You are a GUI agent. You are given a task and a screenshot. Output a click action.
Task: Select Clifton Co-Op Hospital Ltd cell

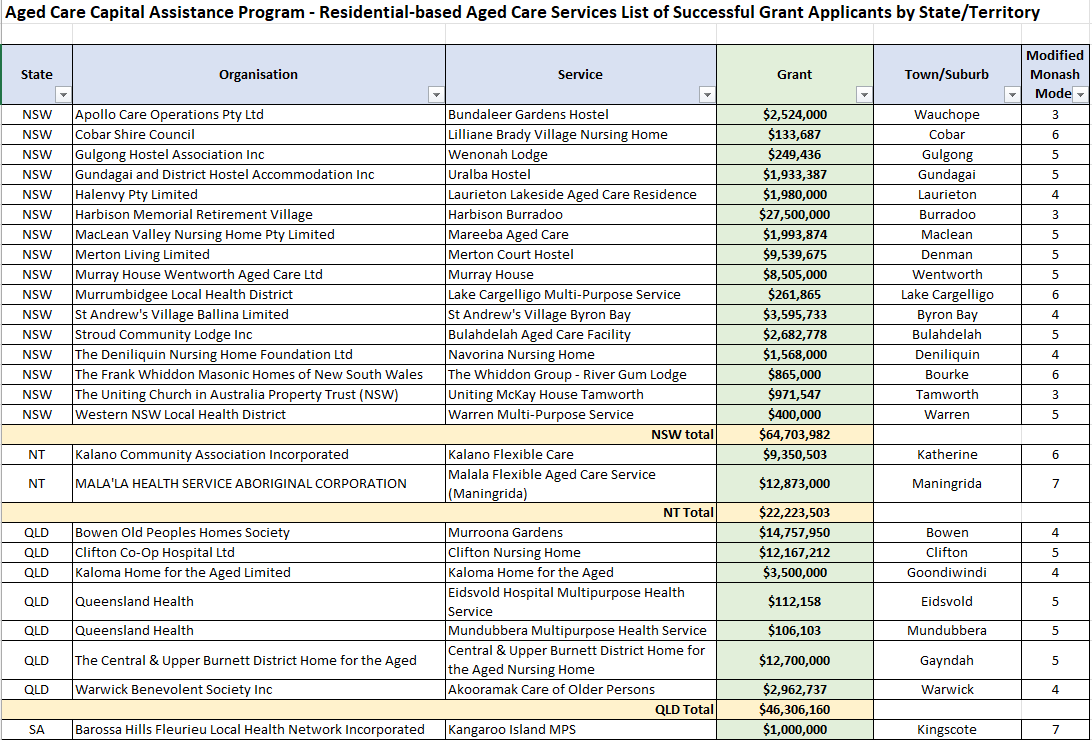coord(258,552)
